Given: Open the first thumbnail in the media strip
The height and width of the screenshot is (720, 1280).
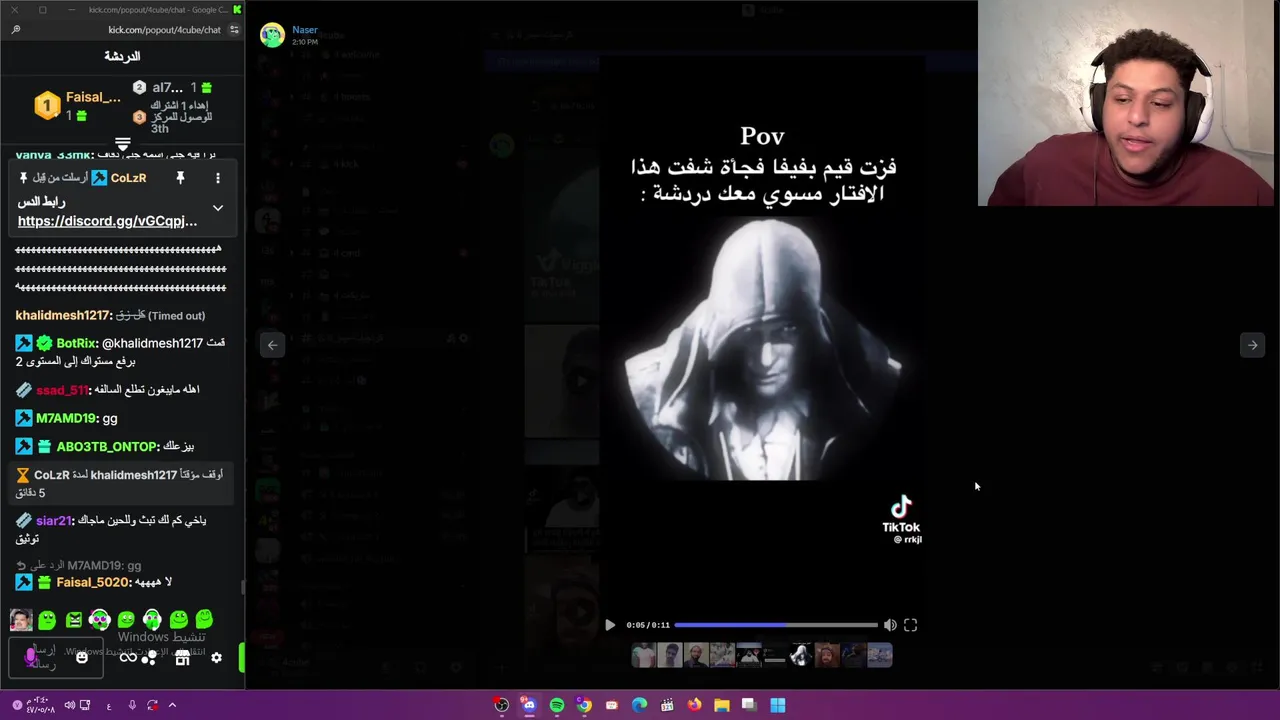Looking at the screenshot, I should click(643, 655).
